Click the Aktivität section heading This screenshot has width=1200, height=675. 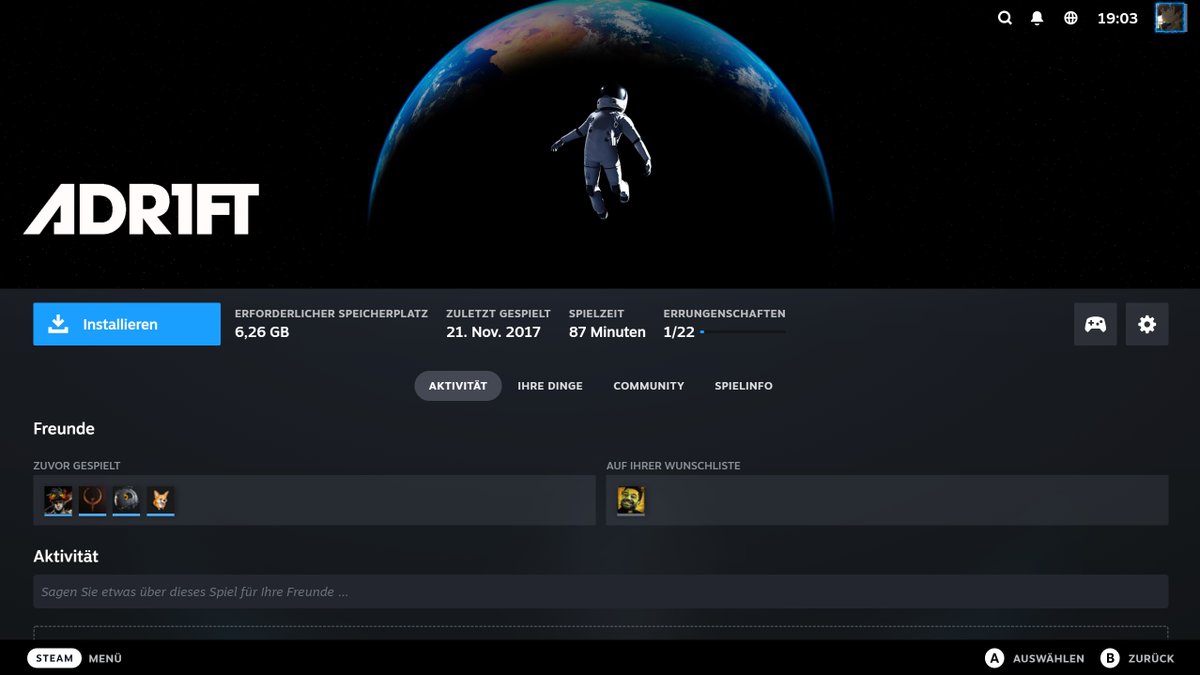click(x=66, y=556)
